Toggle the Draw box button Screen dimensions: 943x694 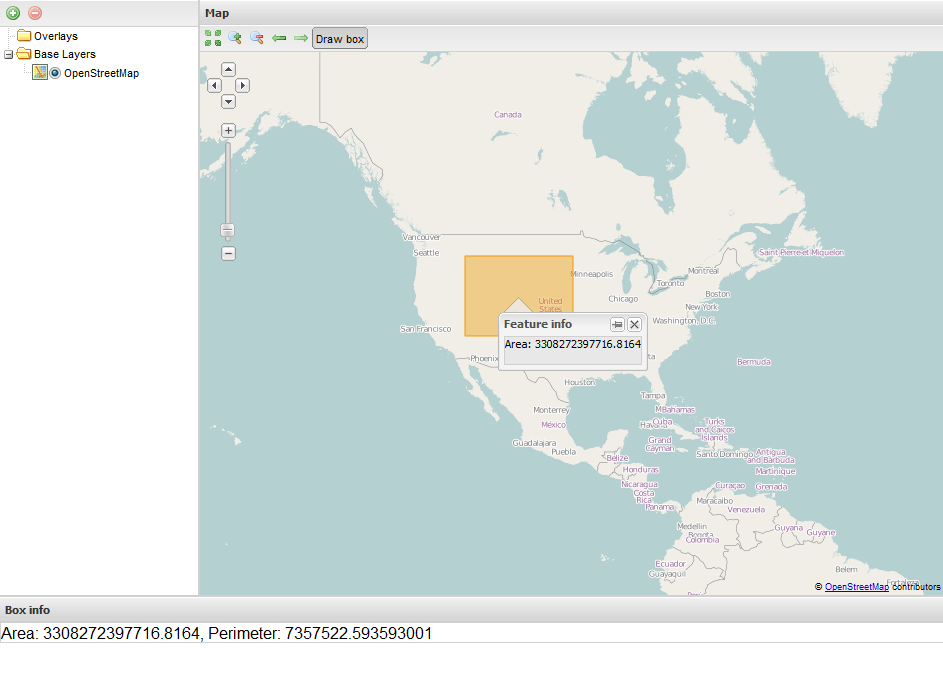tap(340, 39)
